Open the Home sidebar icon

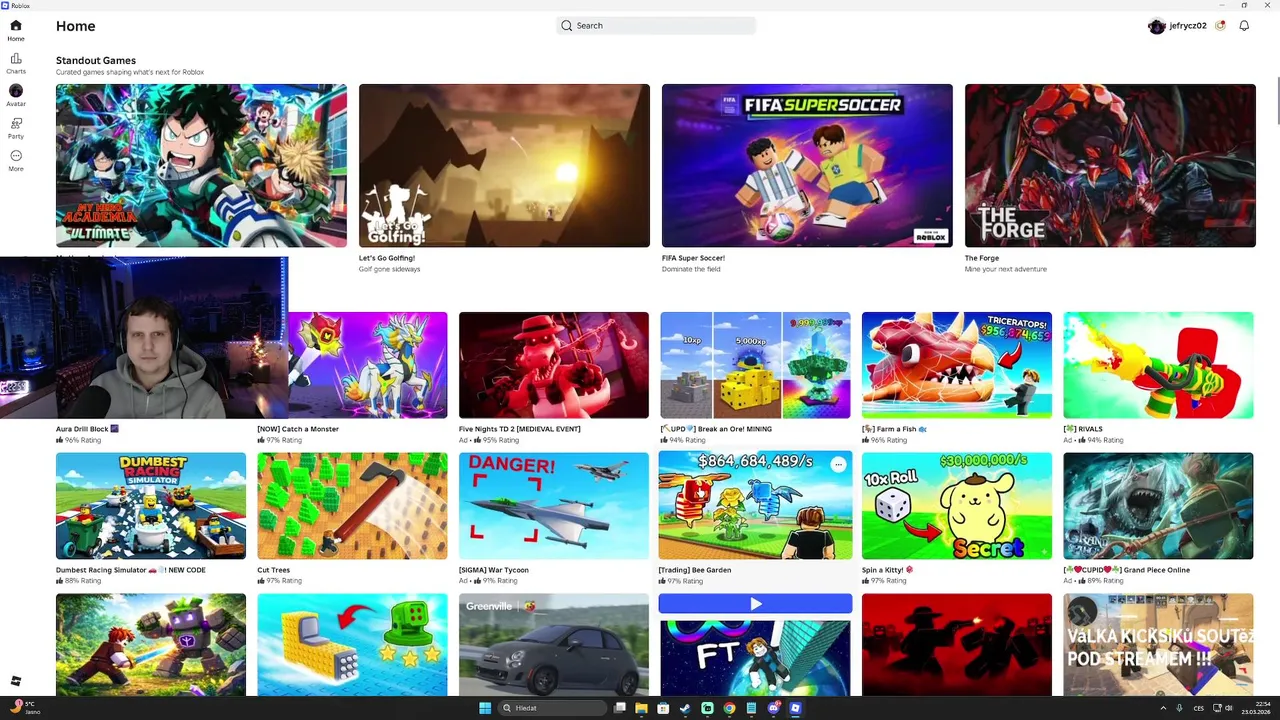16,30
